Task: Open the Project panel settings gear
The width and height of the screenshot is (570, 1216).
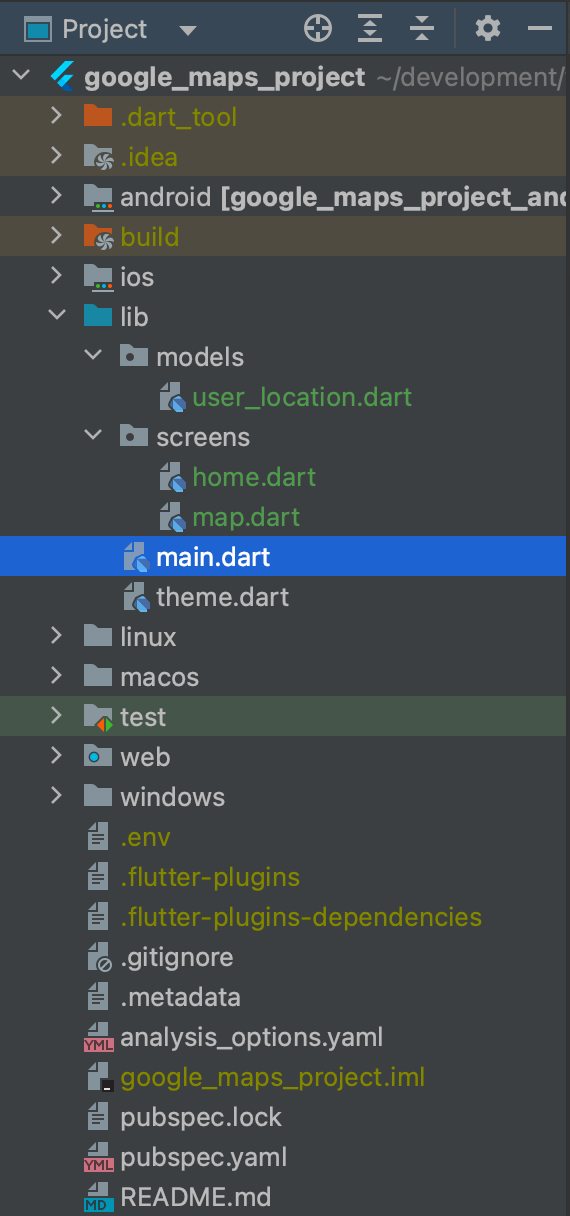Action: coord(487,28)
